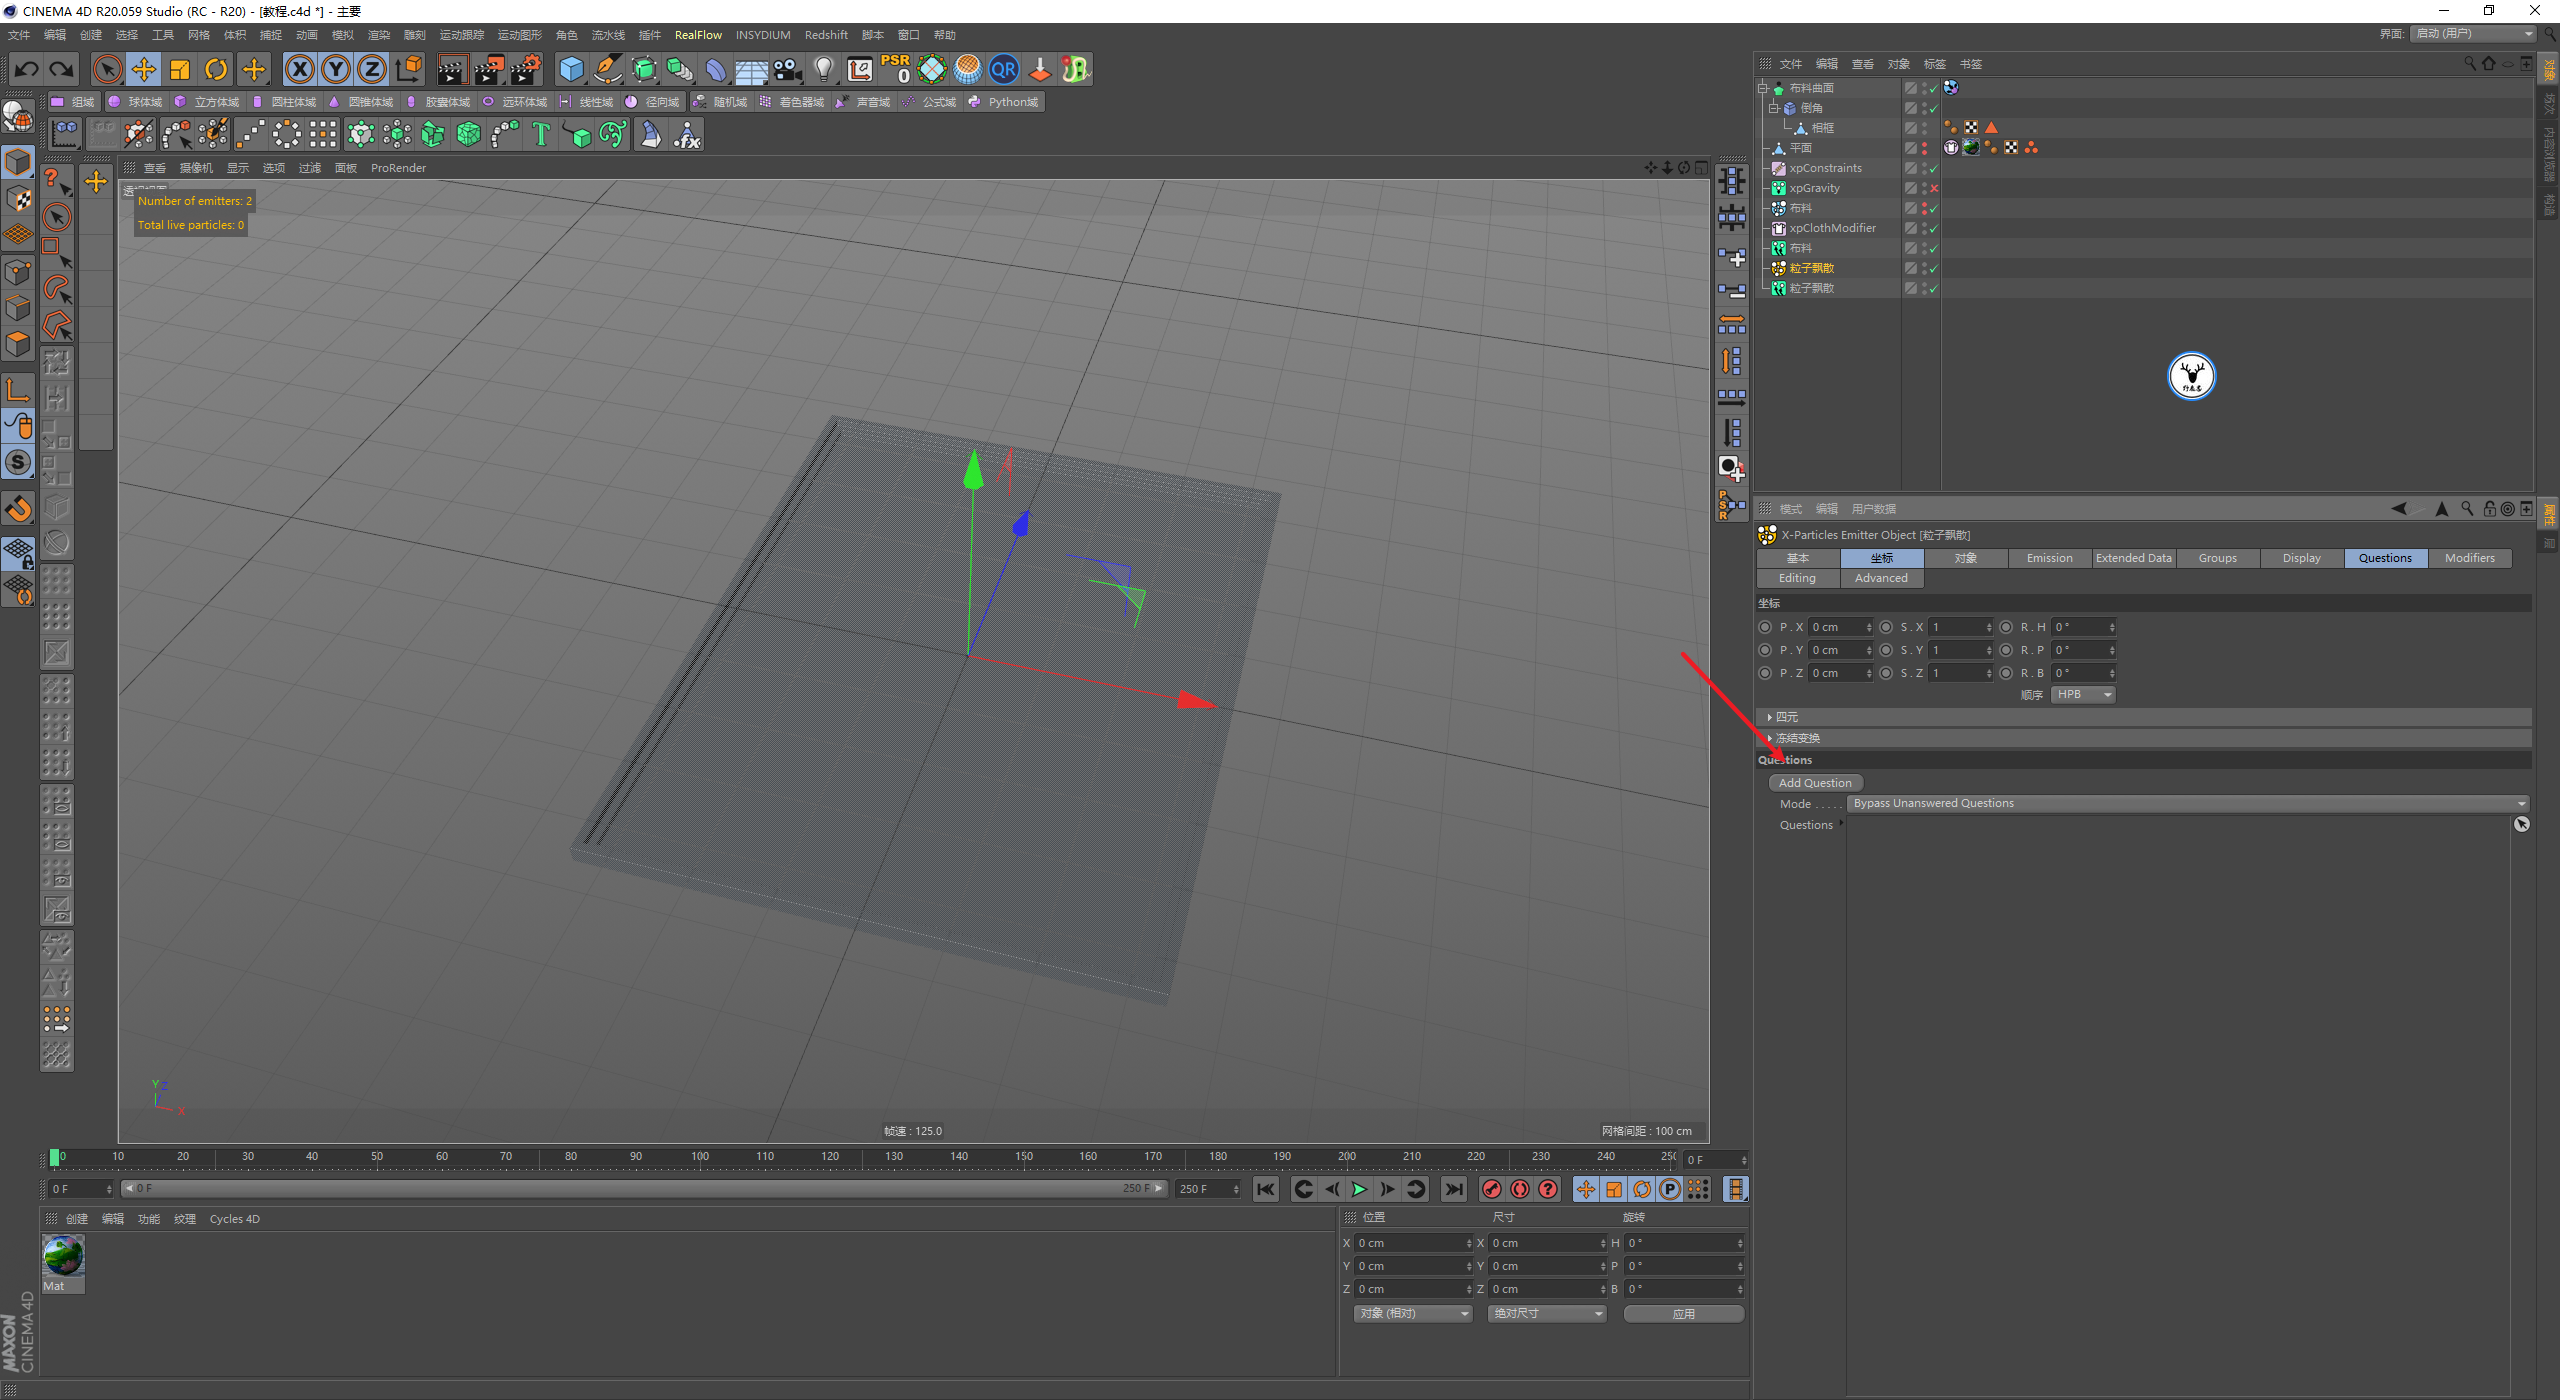Click the cloth tag on 平面 row
The width and height of the screenshot is (2560, 1400).
(1951, 148)
